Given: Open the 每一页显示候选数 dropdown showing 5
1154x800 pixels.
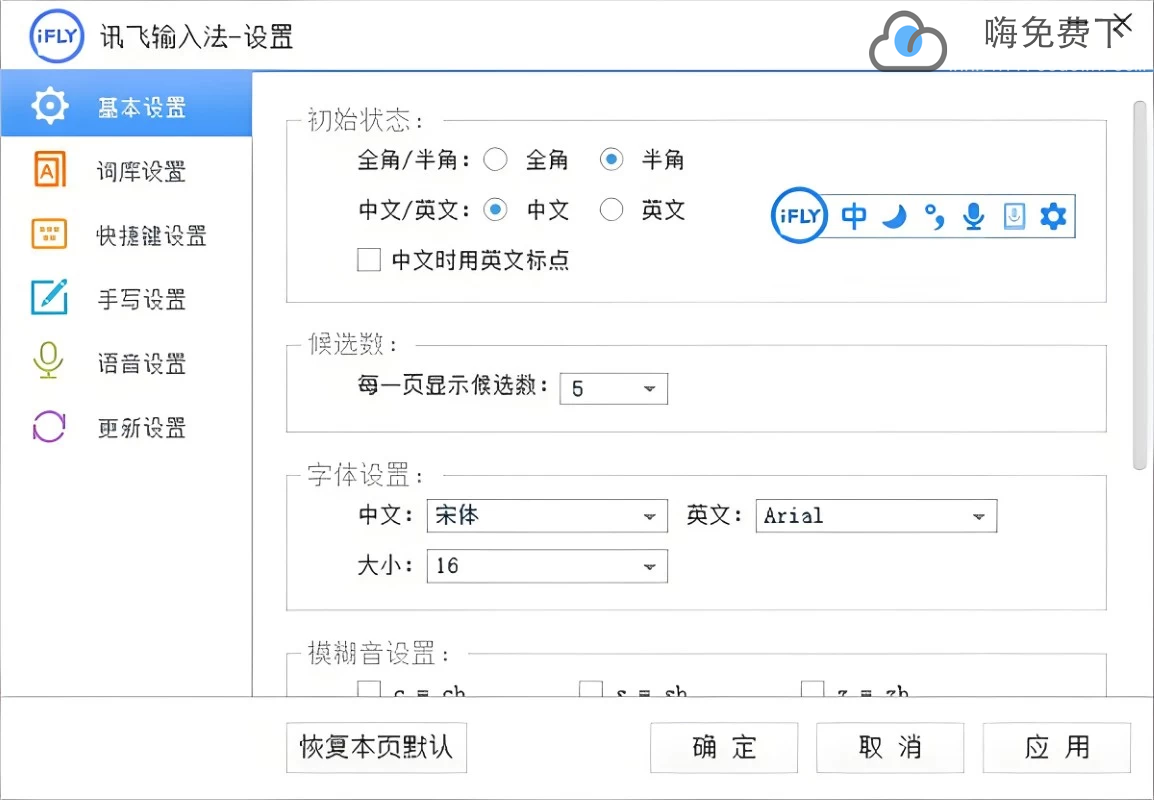Looking at the screenshot, I should click(x=614, y=389).
